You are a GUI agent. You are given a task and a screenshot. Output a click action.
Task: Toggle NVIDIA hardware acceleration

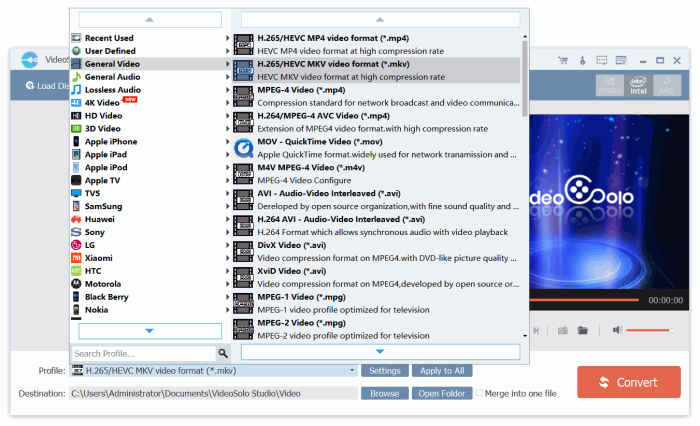click(610, 85)
